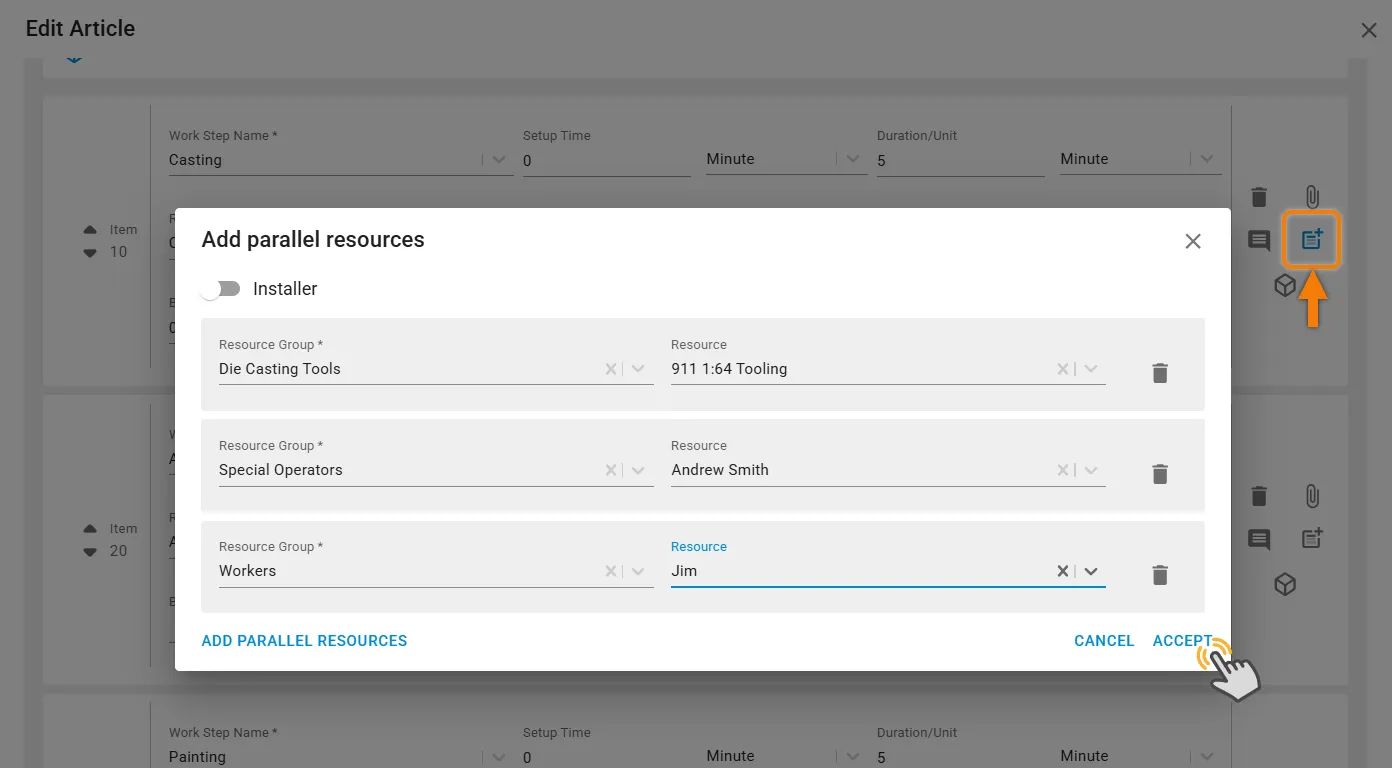Clear the Jim resource selection
Screen dimensions: 1392x768
1063,571
